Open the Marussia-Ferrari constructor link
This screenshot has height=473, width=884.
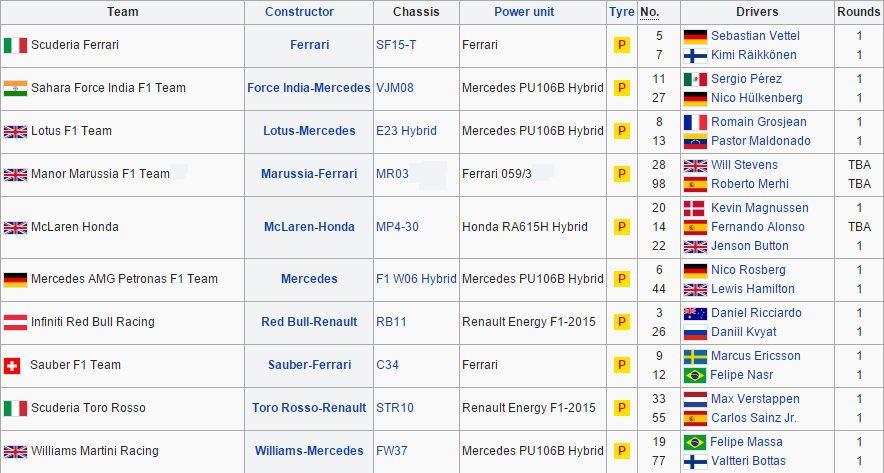[x=309, y=174]
